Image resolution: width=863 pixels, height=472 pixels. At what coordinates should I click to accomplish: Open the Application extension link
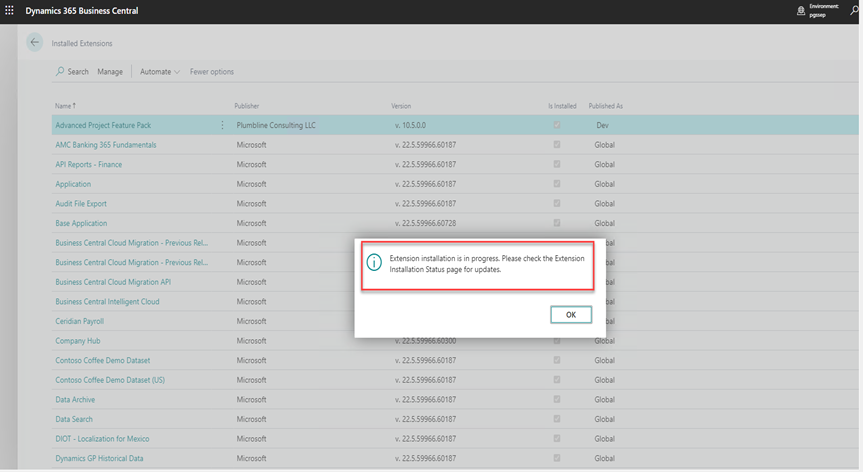[x=73, y=184]
